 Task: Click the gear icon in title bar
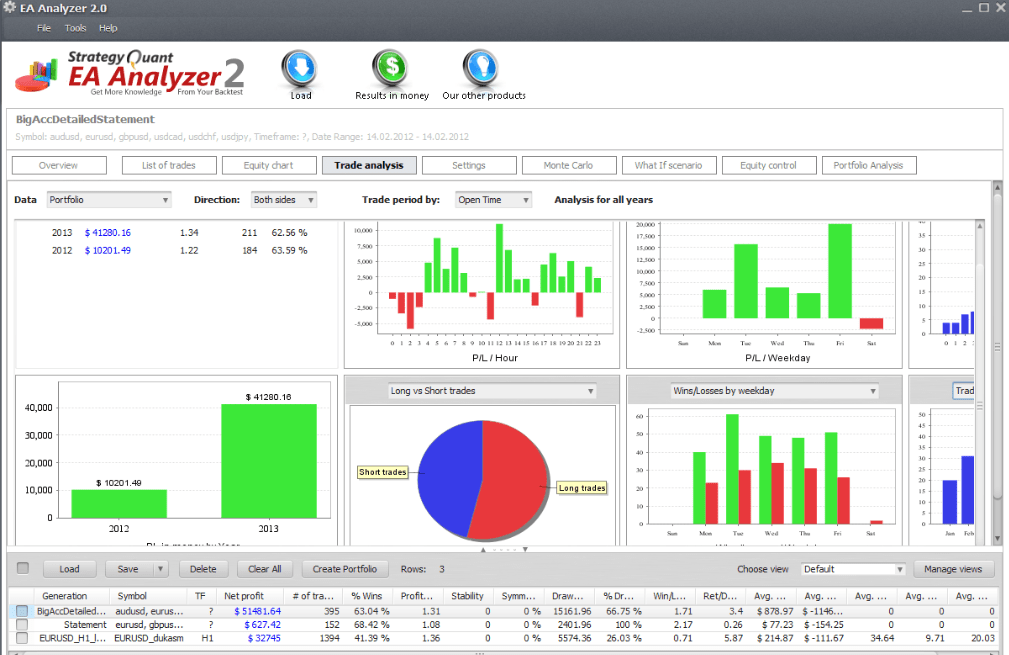point(9,8)
